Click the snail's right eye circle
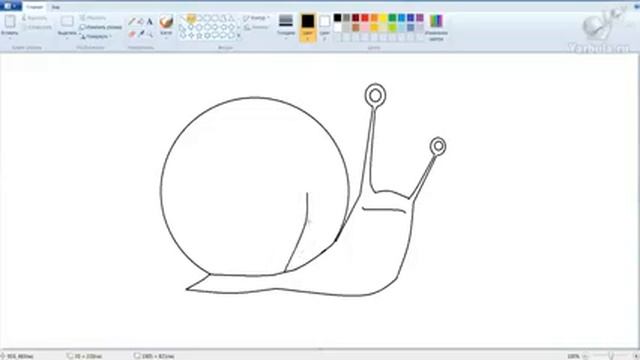Screen dimensions: 640x360 coord(438,146)
